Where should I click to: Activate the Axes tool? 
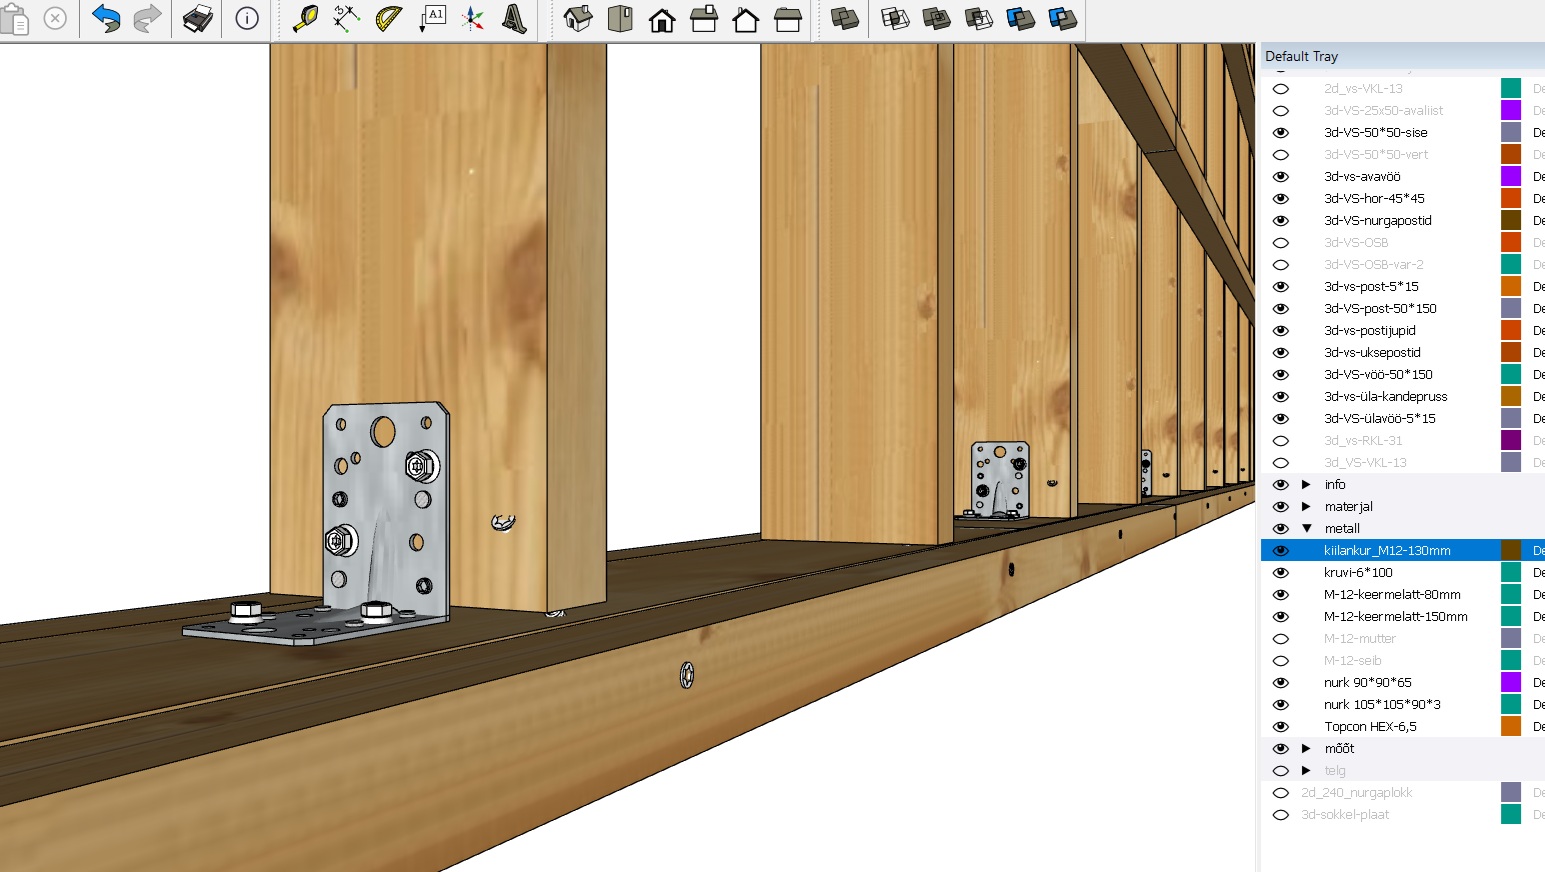click(x=472, y=18)
